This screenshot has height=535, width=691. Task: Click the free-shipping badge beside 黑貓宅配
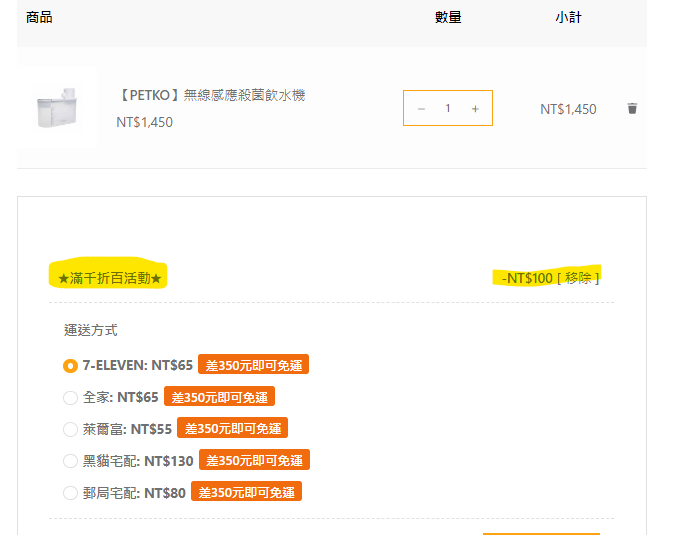click(254, 460)
